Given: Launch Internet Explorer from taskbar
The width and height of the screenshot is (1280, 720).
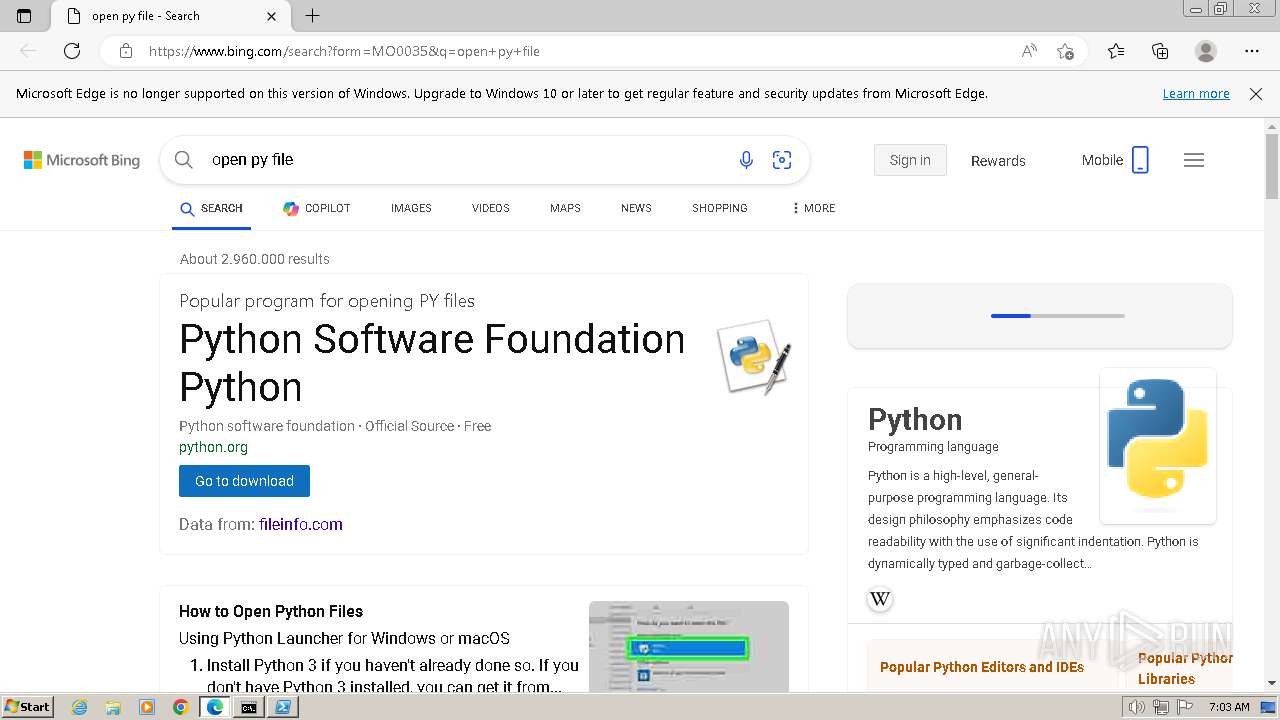Looking at the screenshot, I should click(x=80, y=707).
